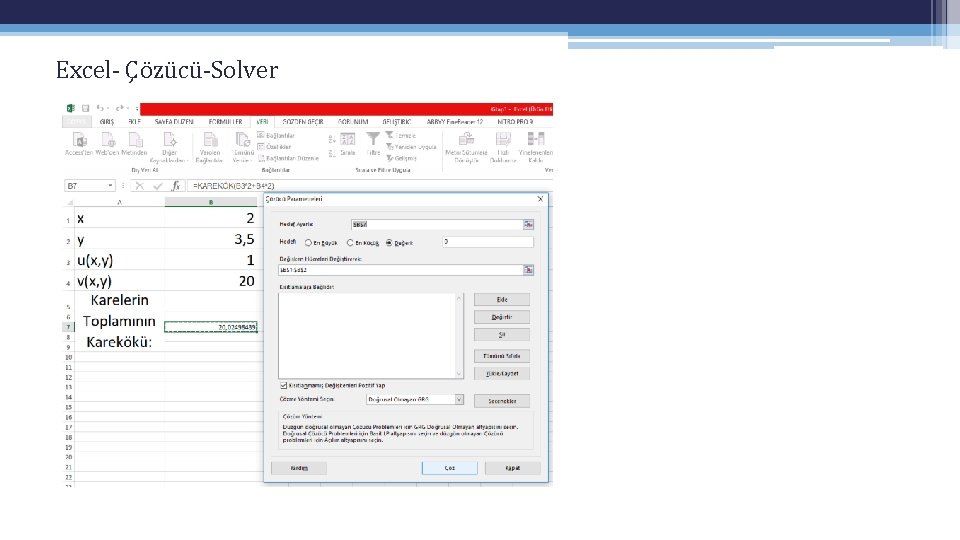Screen dimensions: 960x540
Task: Click the Ekle button in Solver dialog
Action: 502,299
